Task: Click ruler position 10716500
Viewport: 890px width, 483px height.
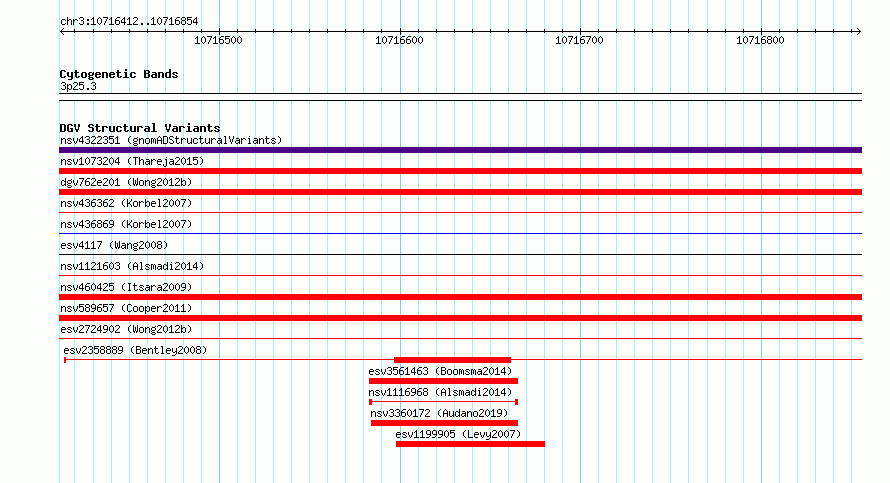Action: point(219,40)
